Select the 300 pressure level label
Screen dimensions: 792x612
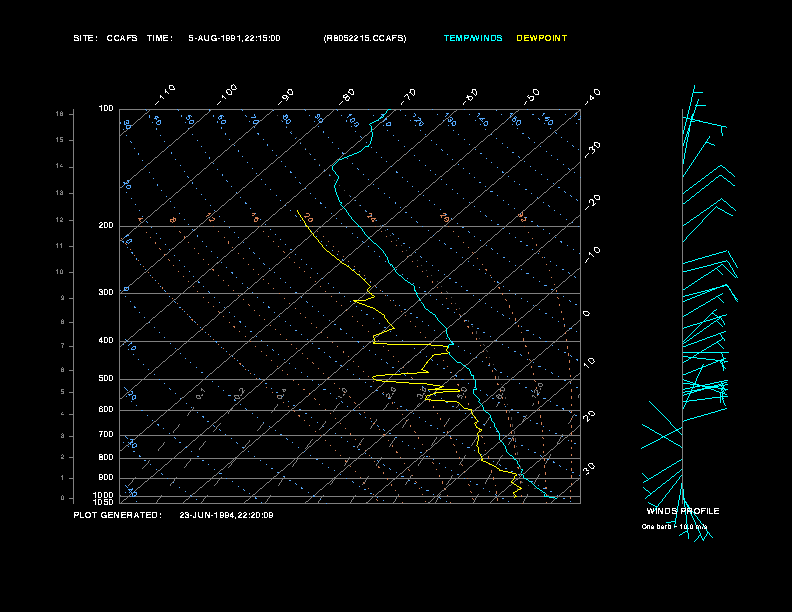pyautogui.click(x=106, y=292)
